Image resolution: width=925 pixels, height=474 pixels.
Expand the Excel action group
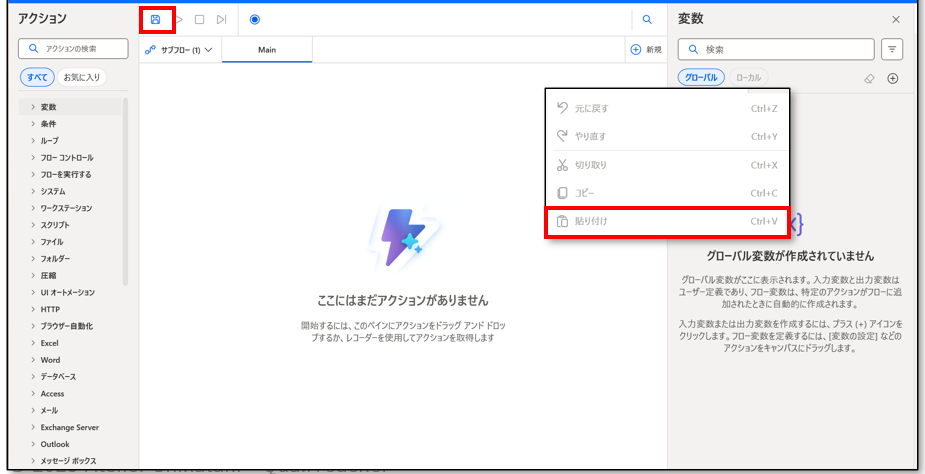pos(50,342)
